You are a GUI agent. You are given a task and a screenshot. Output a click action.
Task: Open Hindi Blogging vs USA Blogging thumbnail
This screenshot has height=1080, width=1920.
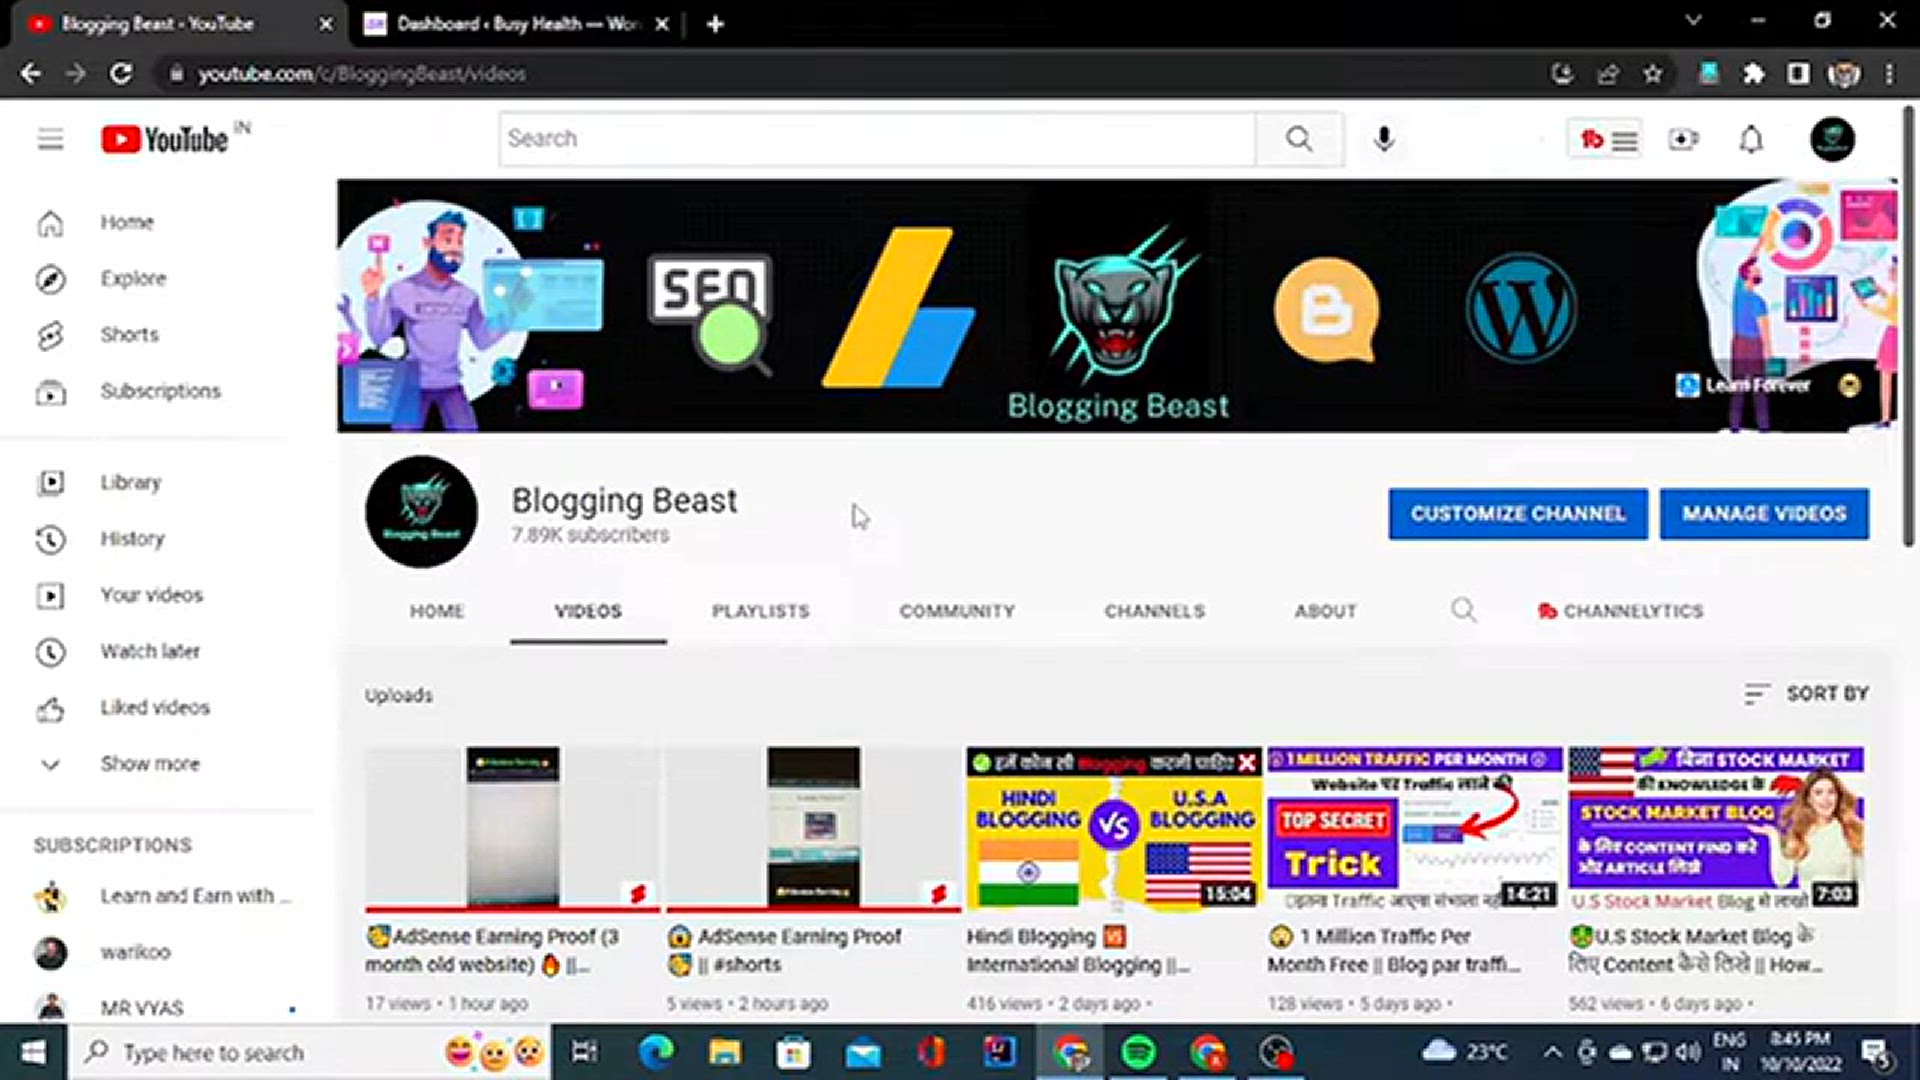1114,828
